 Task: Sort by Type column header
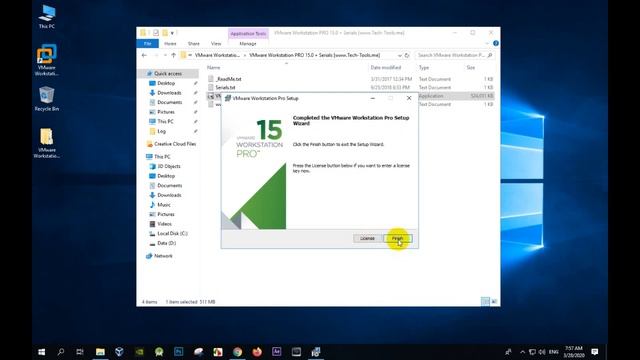coord(424,67)
